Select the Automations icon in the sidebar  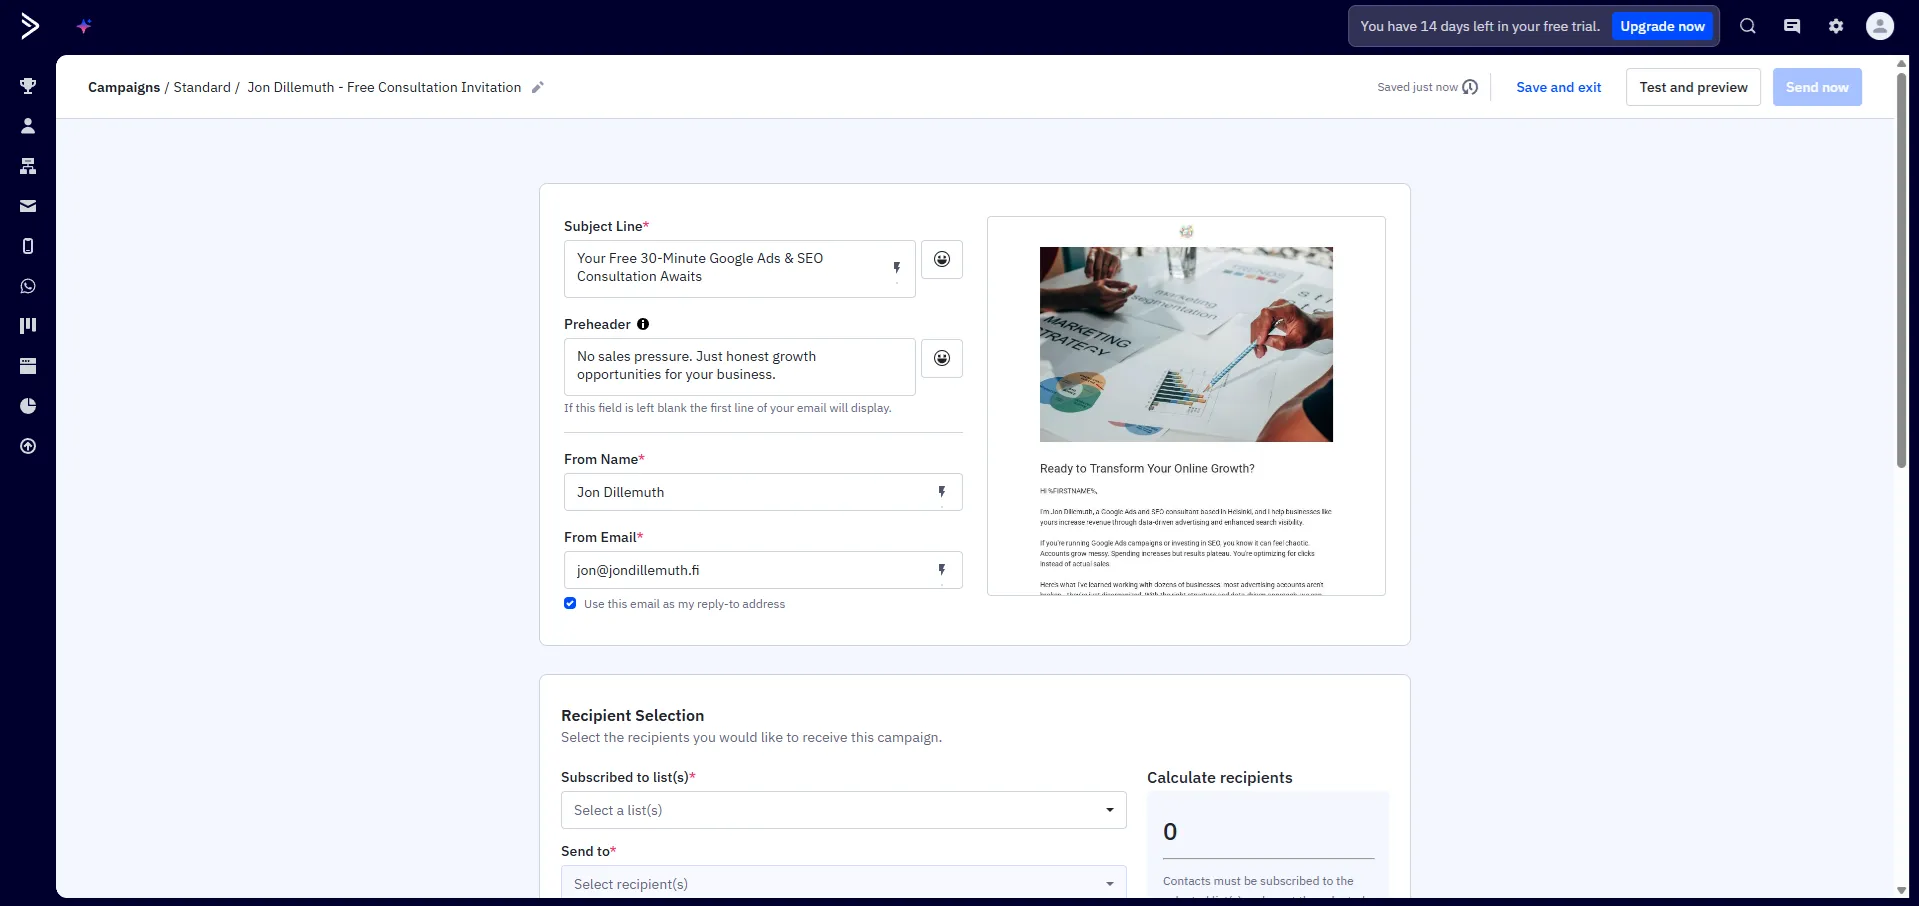27,166
